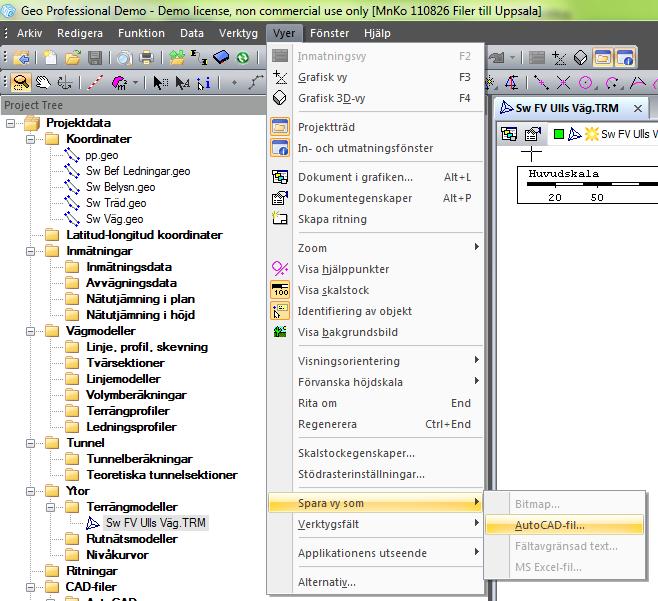Image resolution: width=658 pixels, height=601 pixels.
Task: Select Sw FV Ulls Väg.TRM tree item
Action: click(x=155, y=523)
